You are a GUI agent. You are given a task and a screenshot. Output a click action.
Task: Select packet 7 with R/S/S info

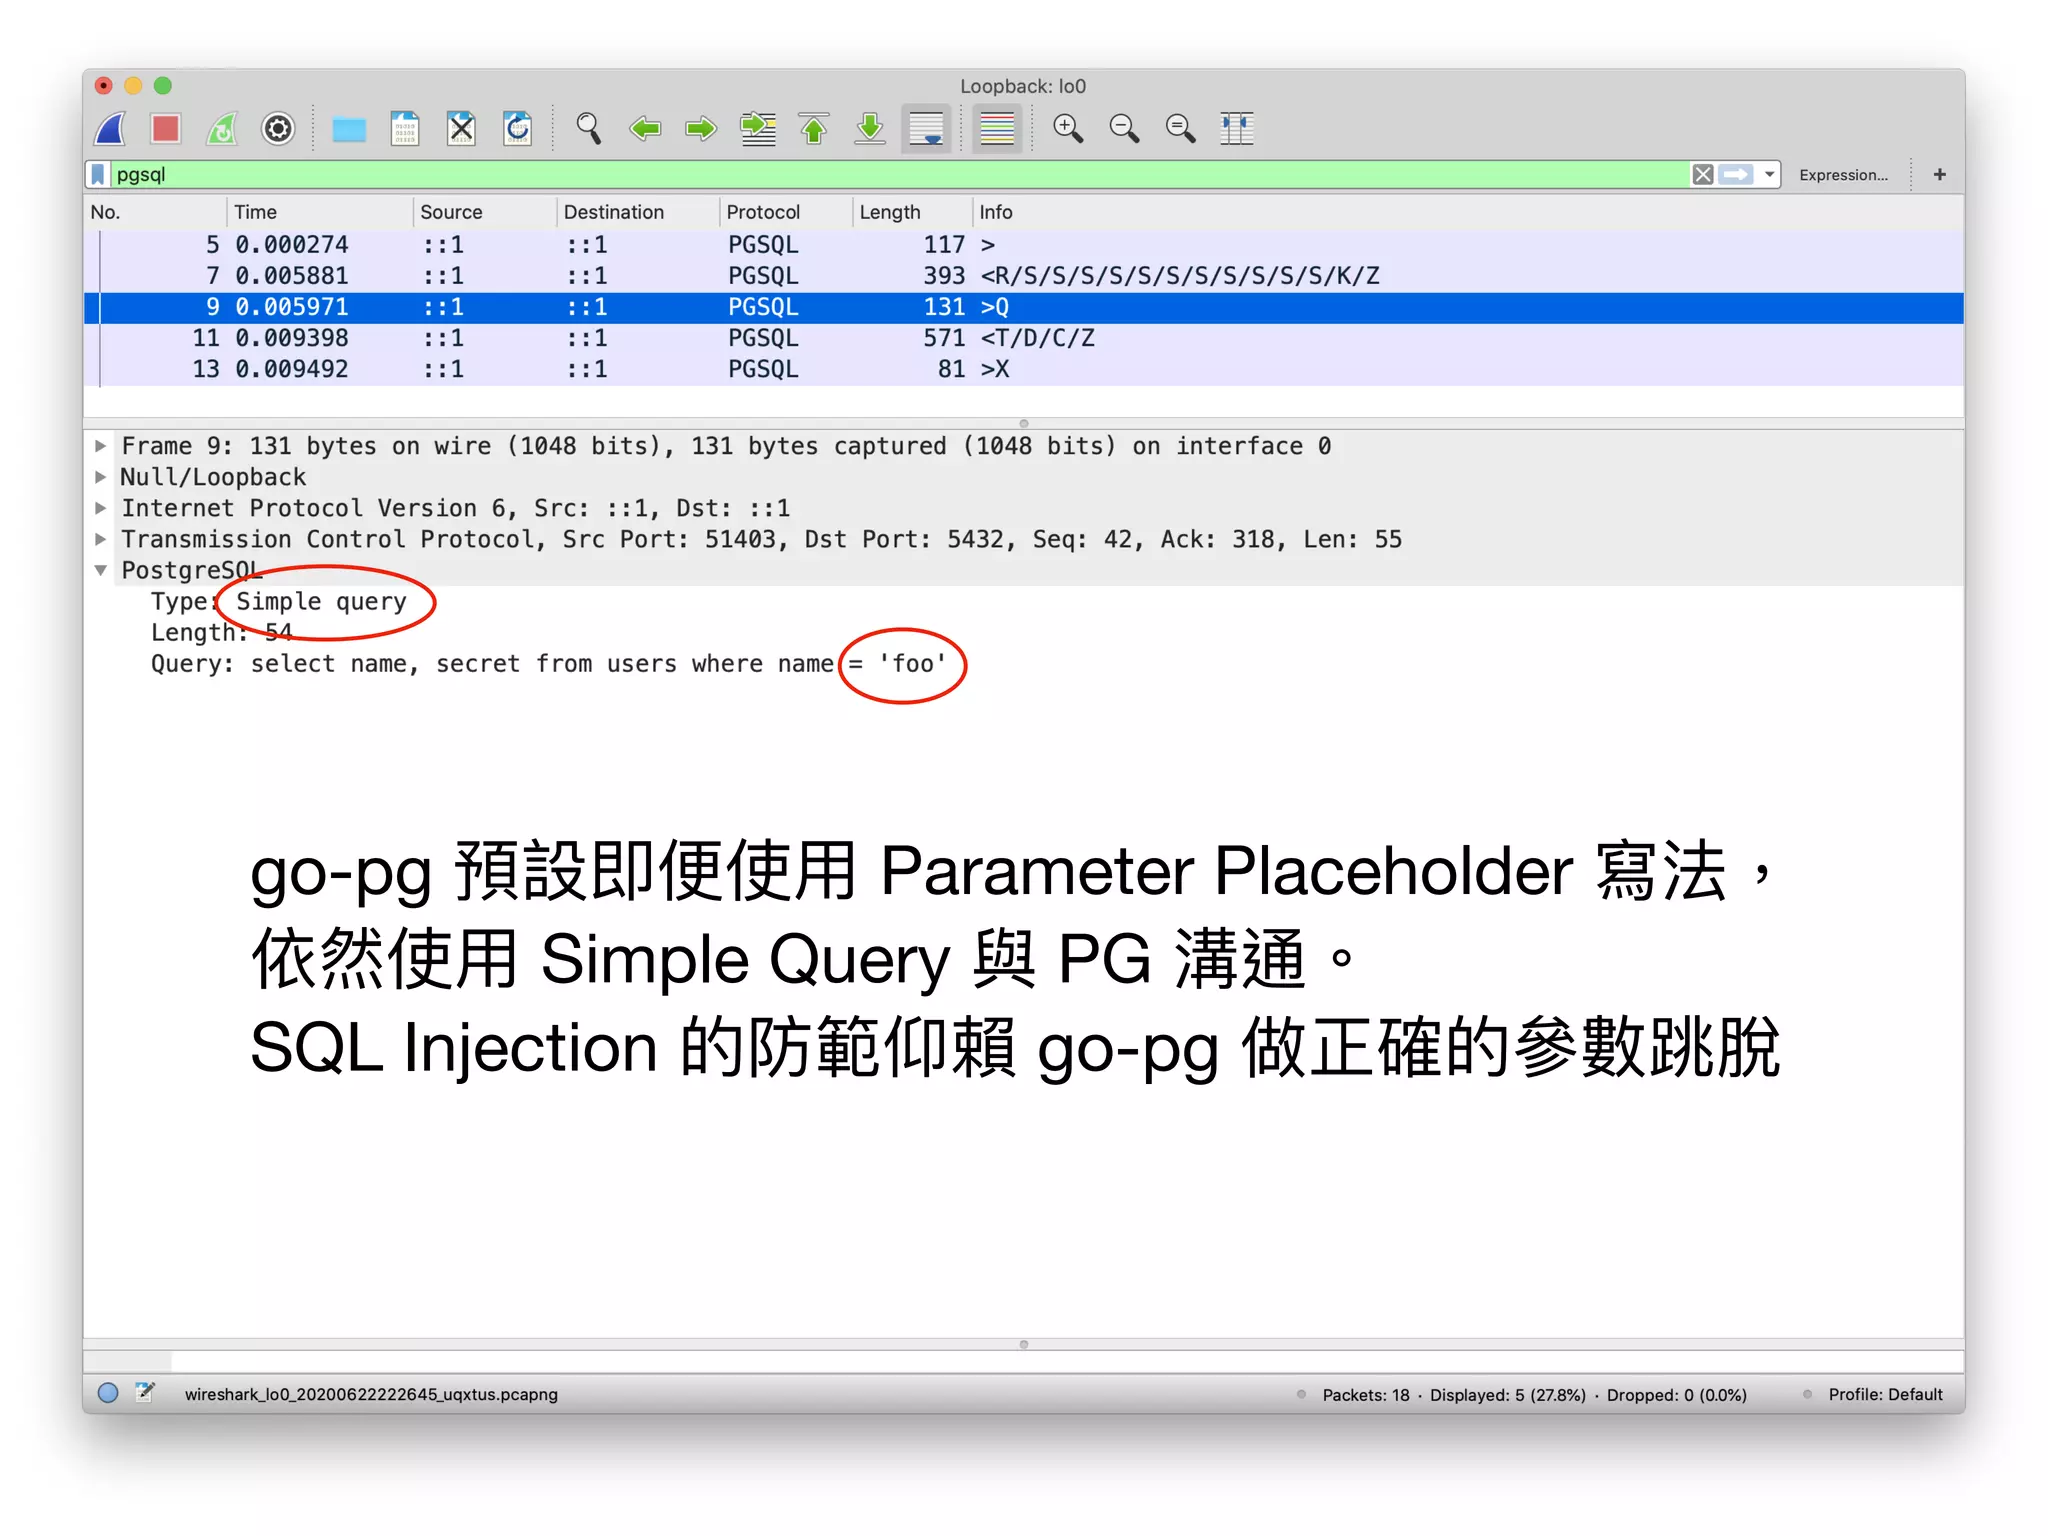(x=1024, y=276)
